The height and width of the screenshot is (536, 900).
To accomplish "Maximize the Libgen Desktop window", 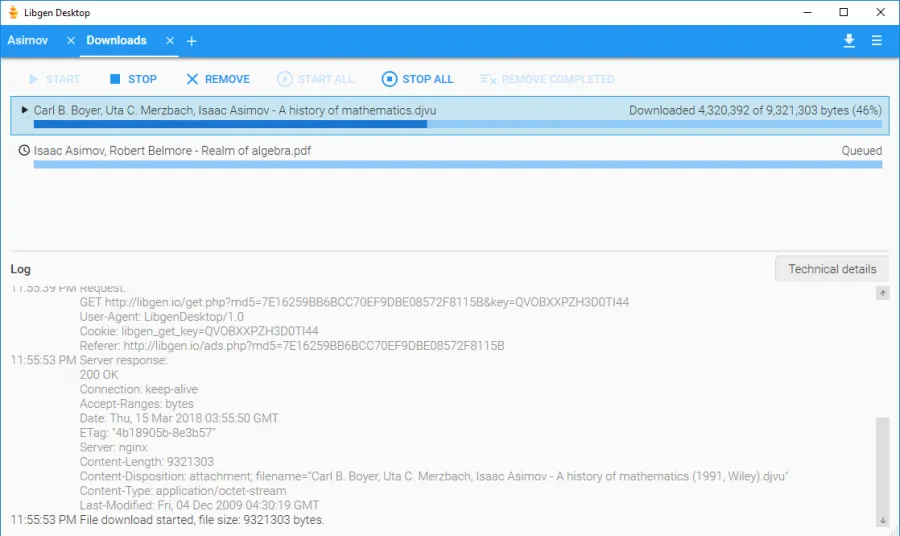I will coord(843,12).
